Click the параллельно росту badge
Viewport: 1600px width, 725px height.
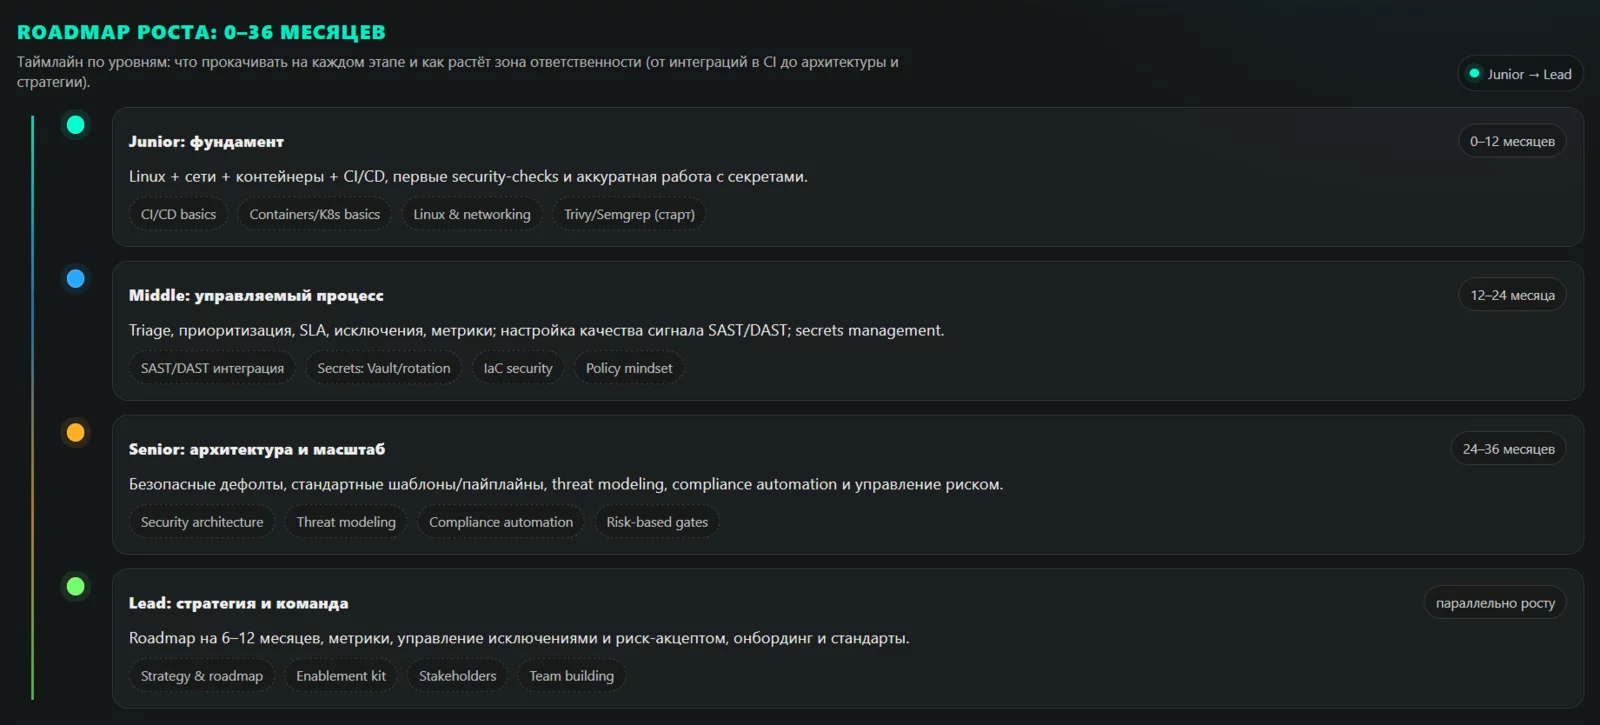1495,603
